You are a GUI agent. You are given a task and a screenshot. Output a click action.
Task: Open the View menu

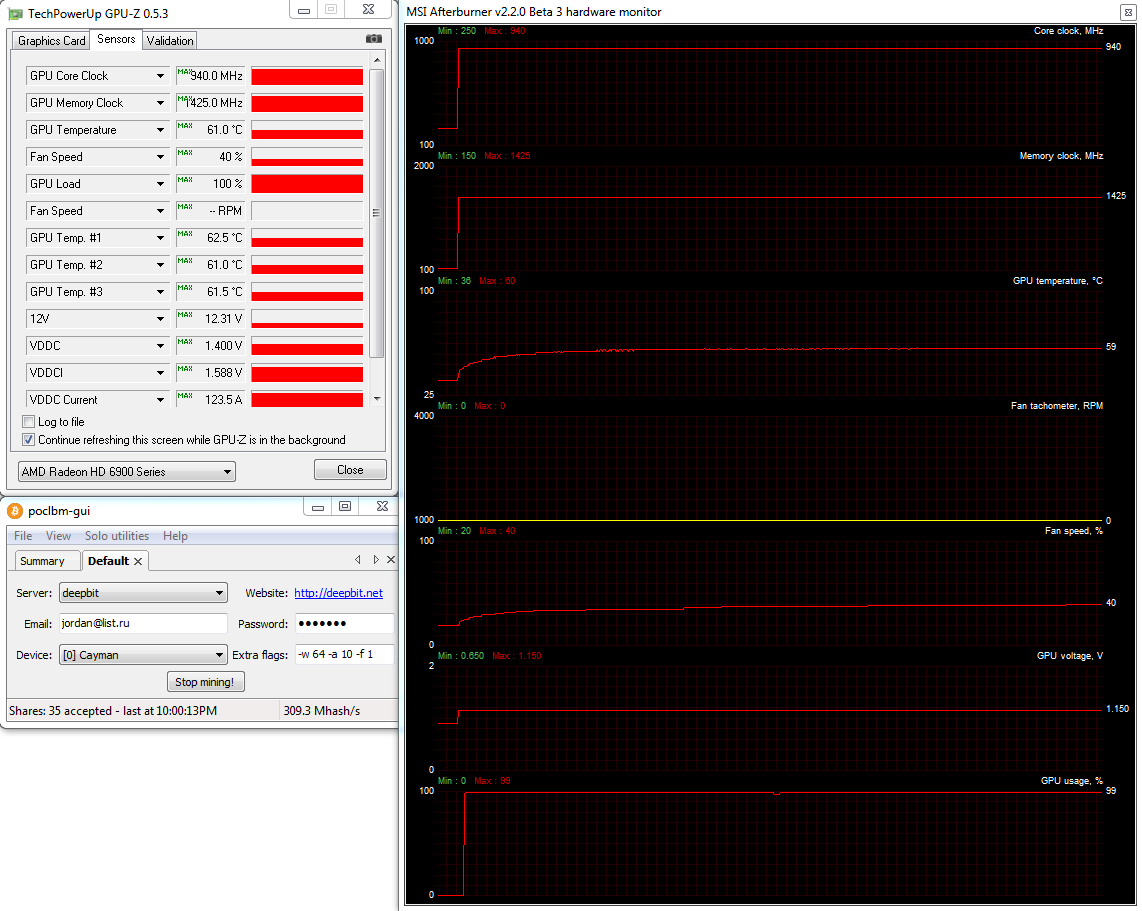coord(58,536)
